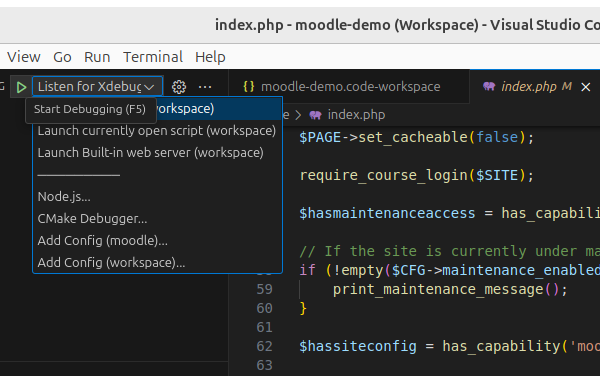Click the print_maintenance_message() code line

(x=450, y=289)
